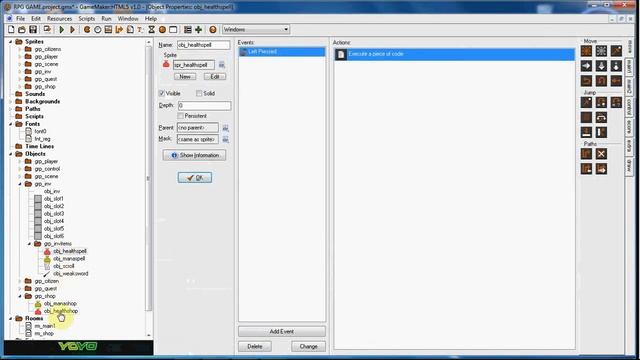The image size is (640, 360).
Task: Run the game with the green play icon
Action: point(62,29)
